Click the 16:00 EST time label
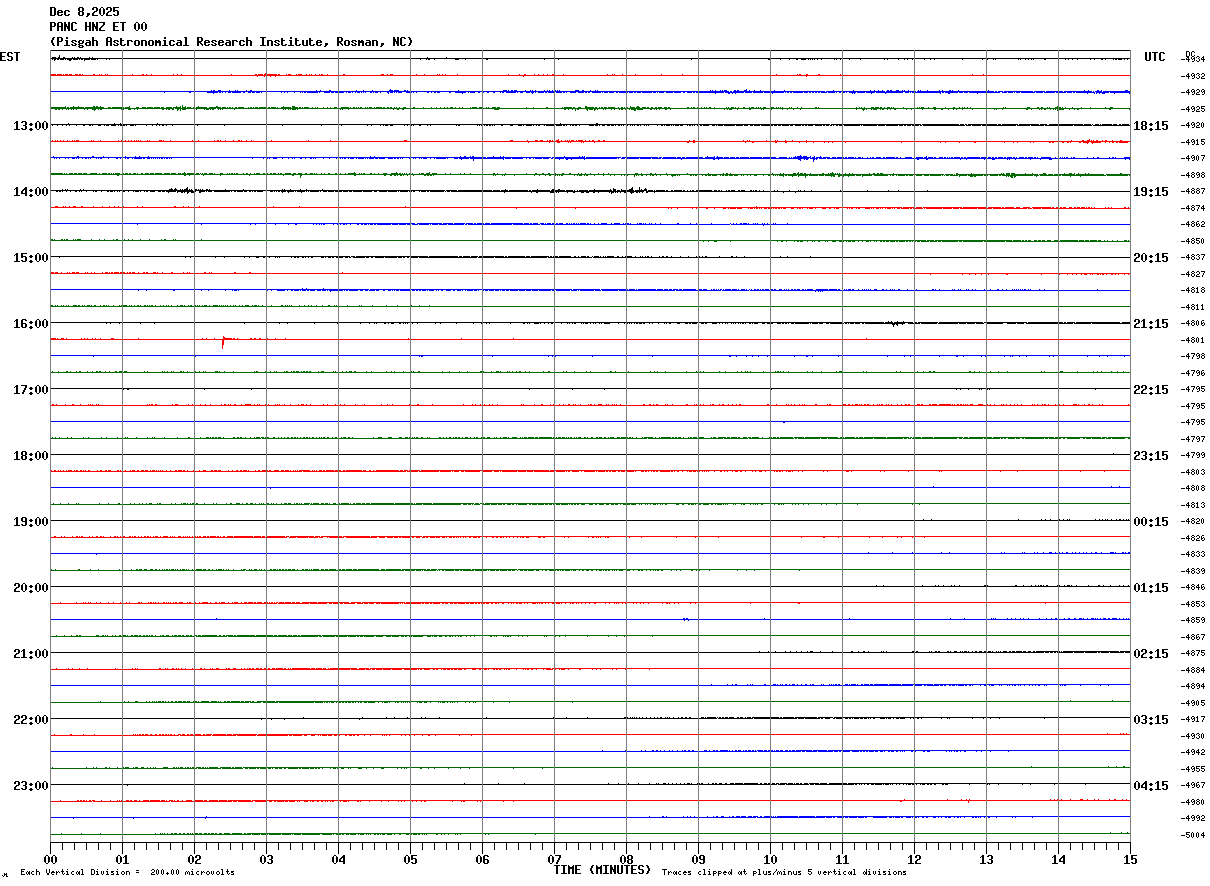The height and width of the screenshot is (886, 1210). point(30,324)
